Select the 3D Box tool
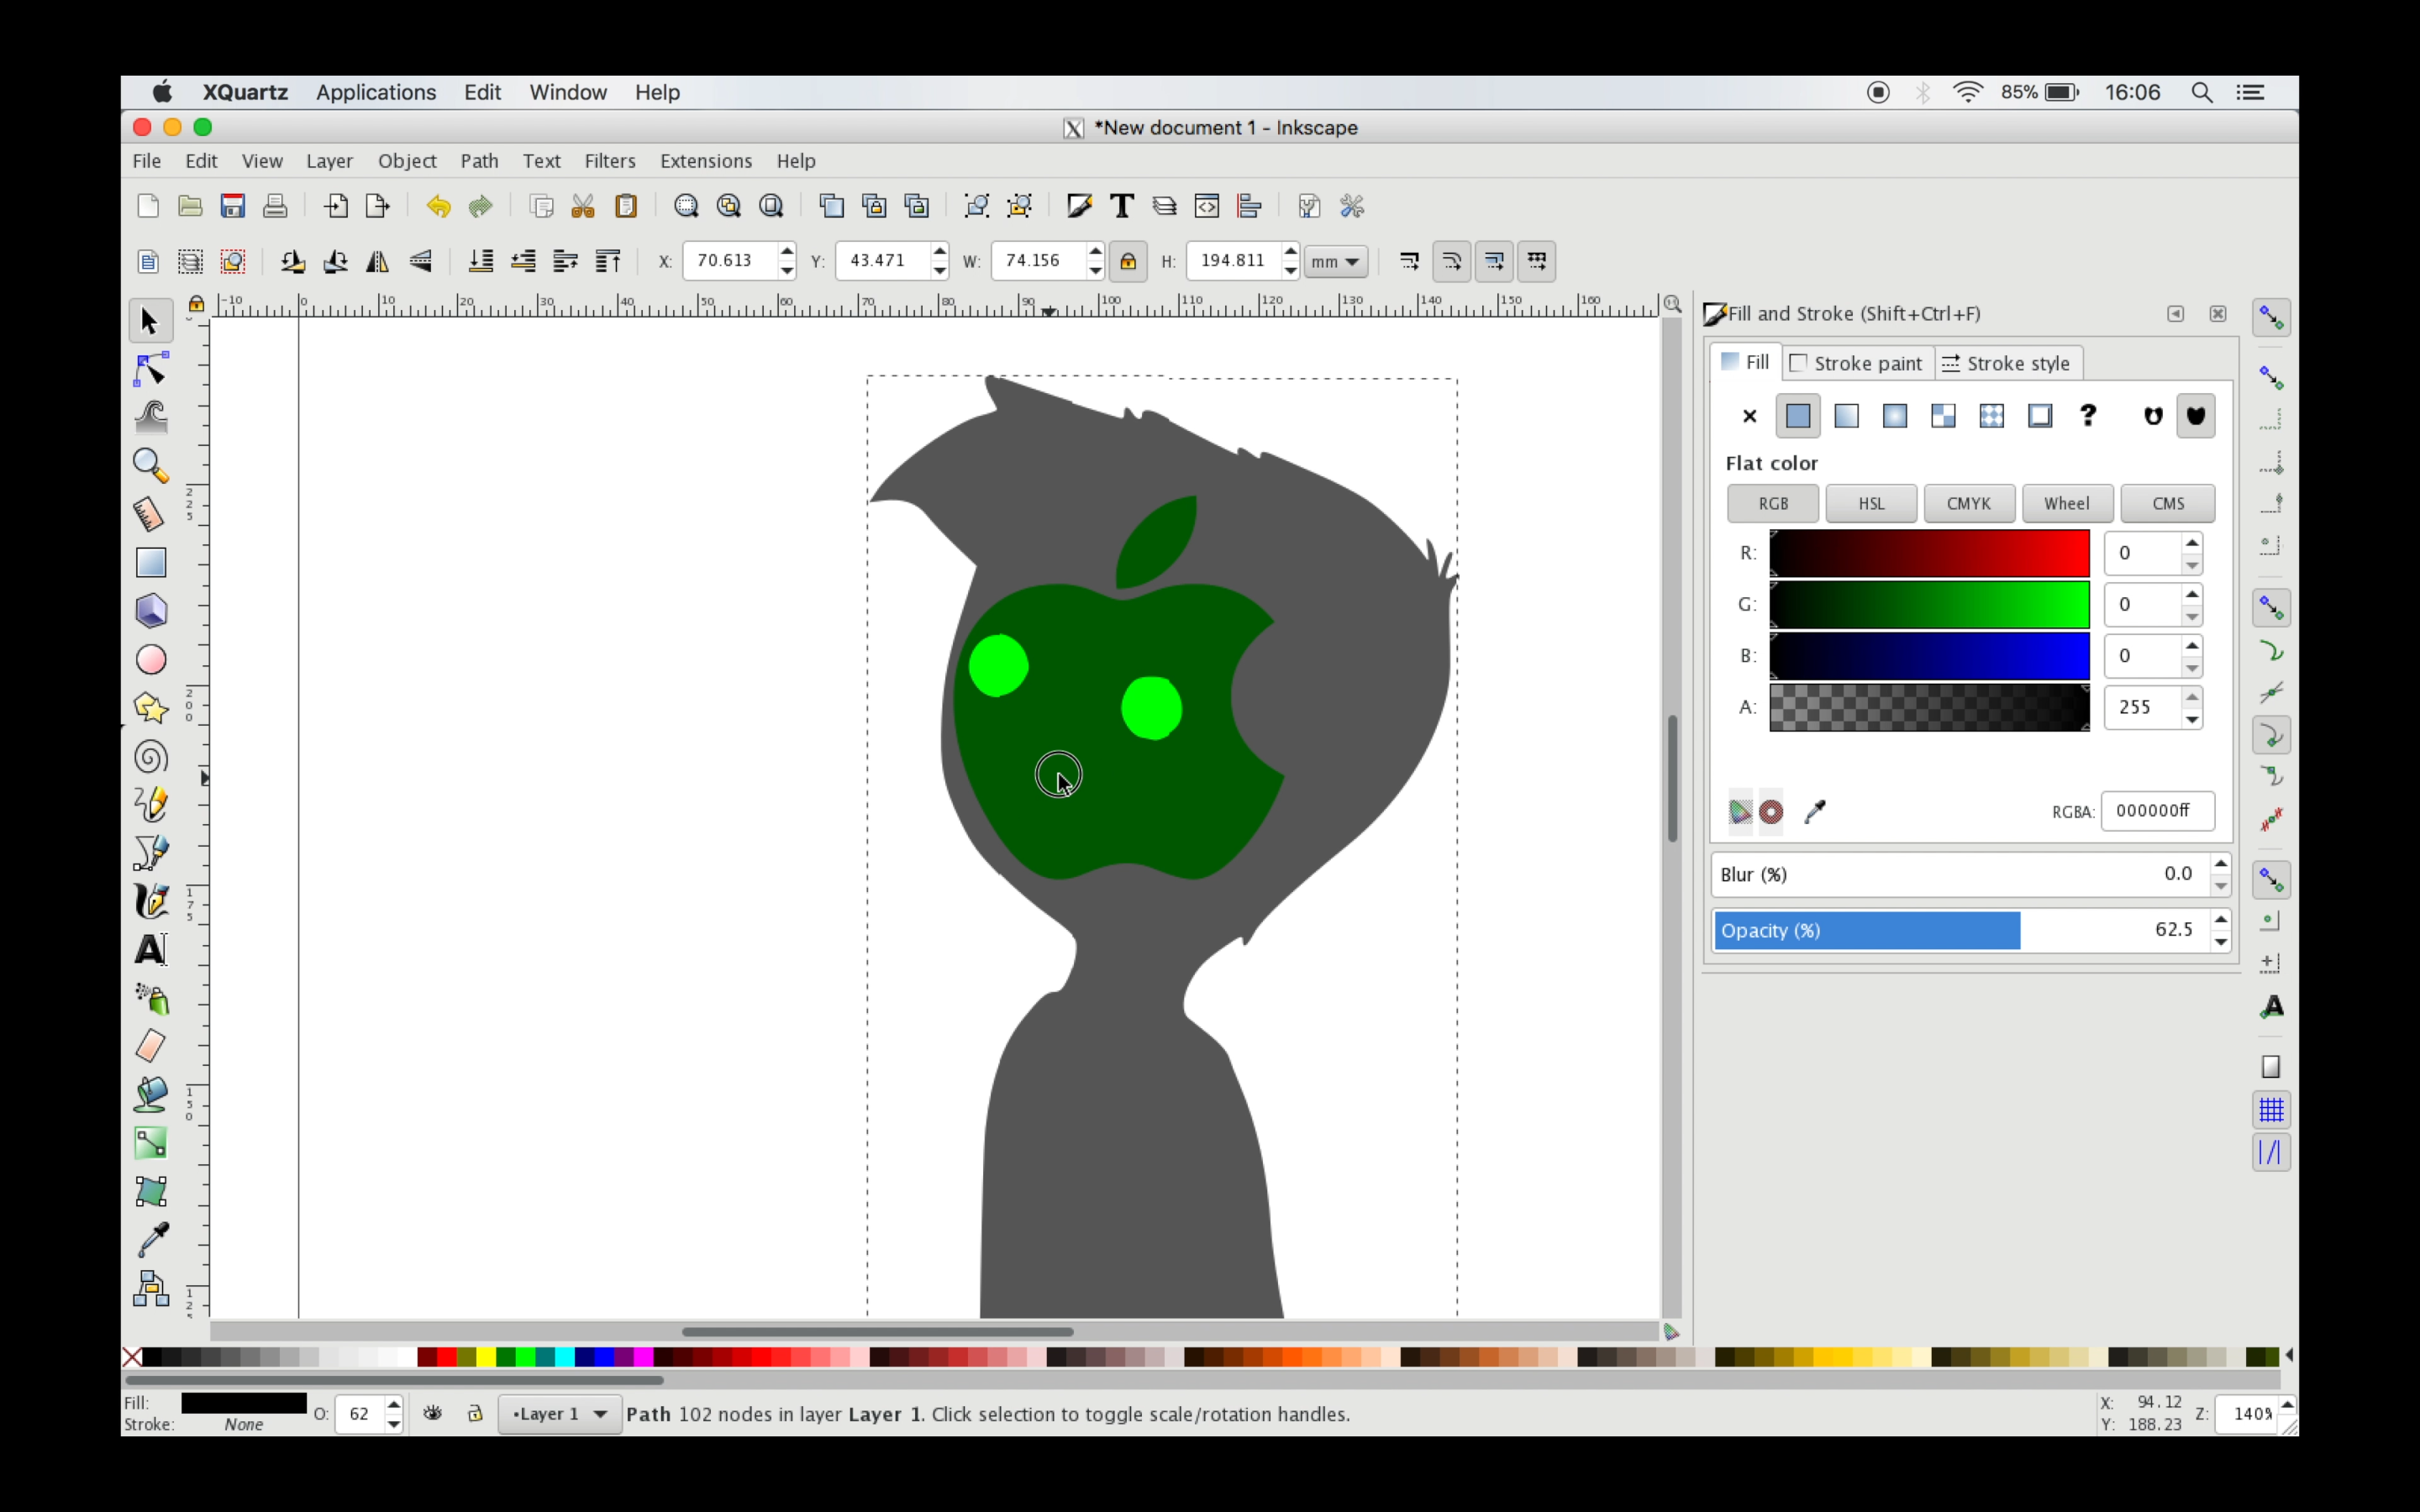This screenshot has width=2420, height=1512. pyautogui.click(x=151, y=611)
